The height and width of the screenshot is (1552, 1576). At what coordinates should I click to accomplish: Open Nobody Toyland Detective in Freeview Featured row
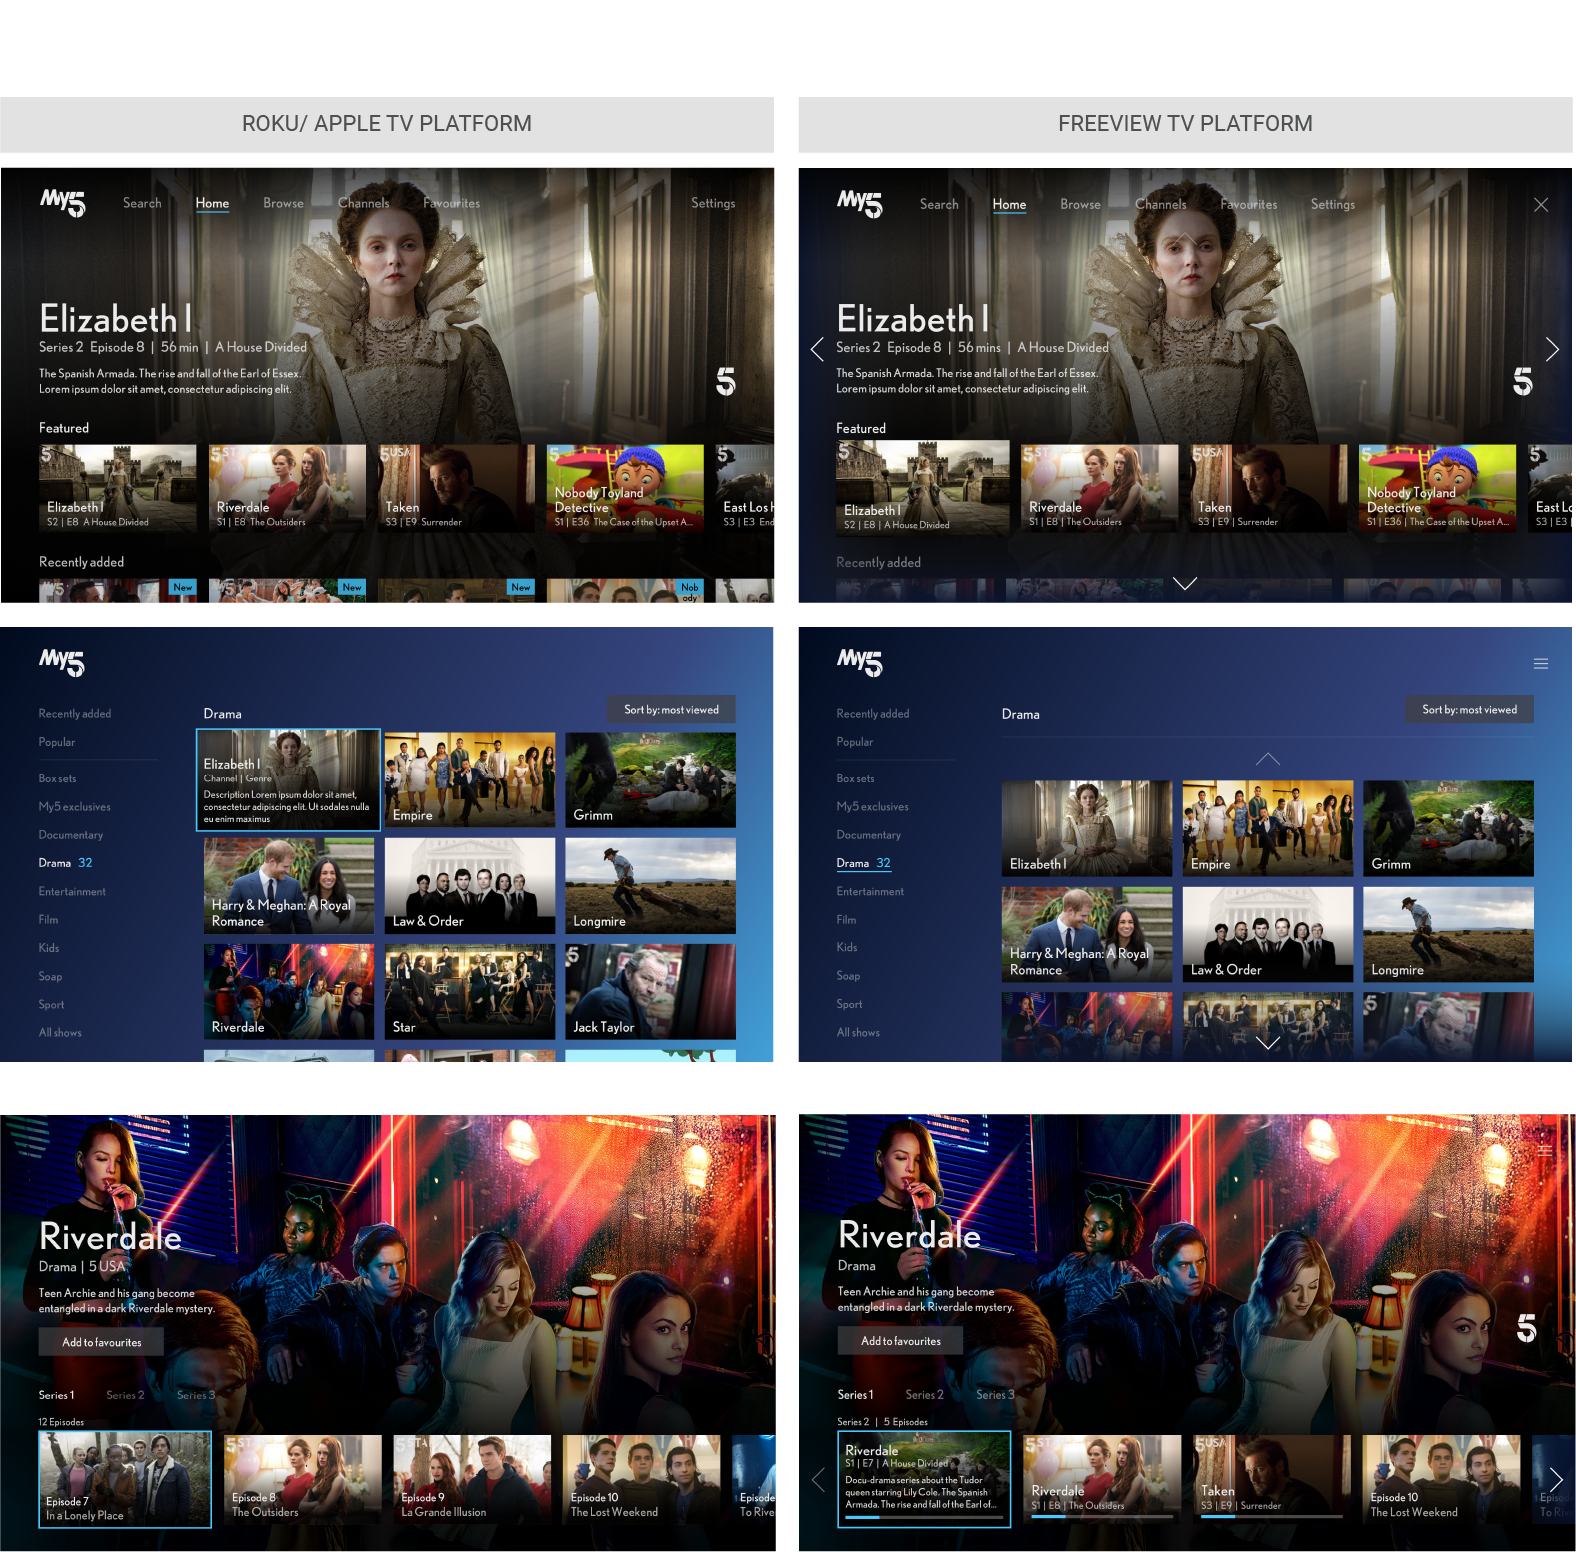pyautogui.click(x=1438, y=488)
